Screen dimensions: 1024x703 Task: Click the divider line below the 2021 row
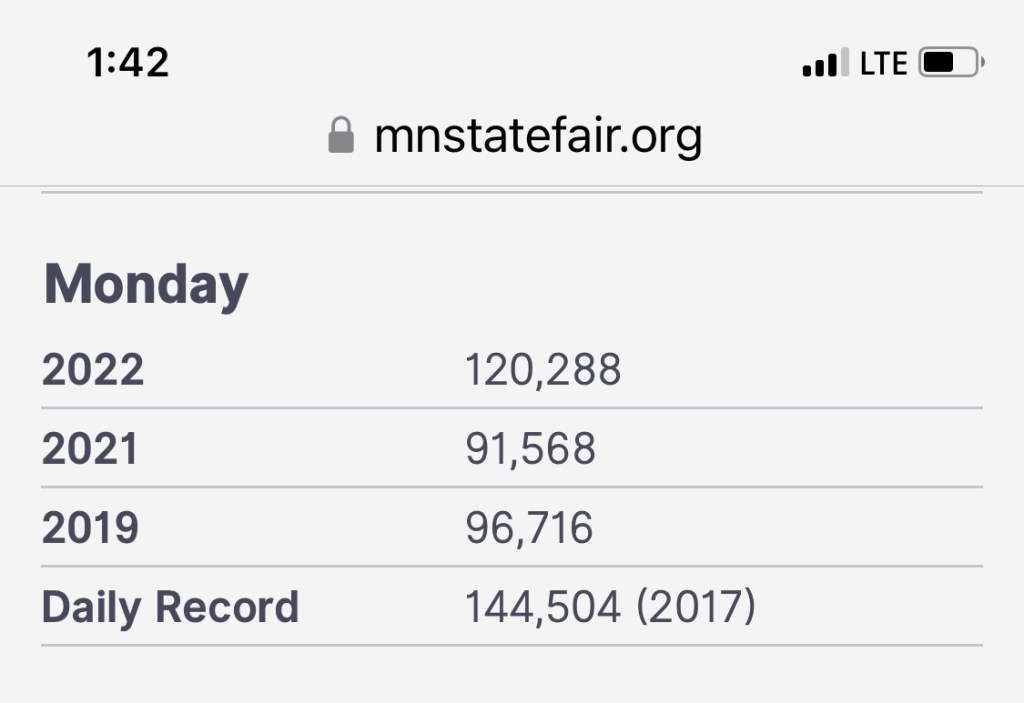pyautogui.click(x=512, y=487)
